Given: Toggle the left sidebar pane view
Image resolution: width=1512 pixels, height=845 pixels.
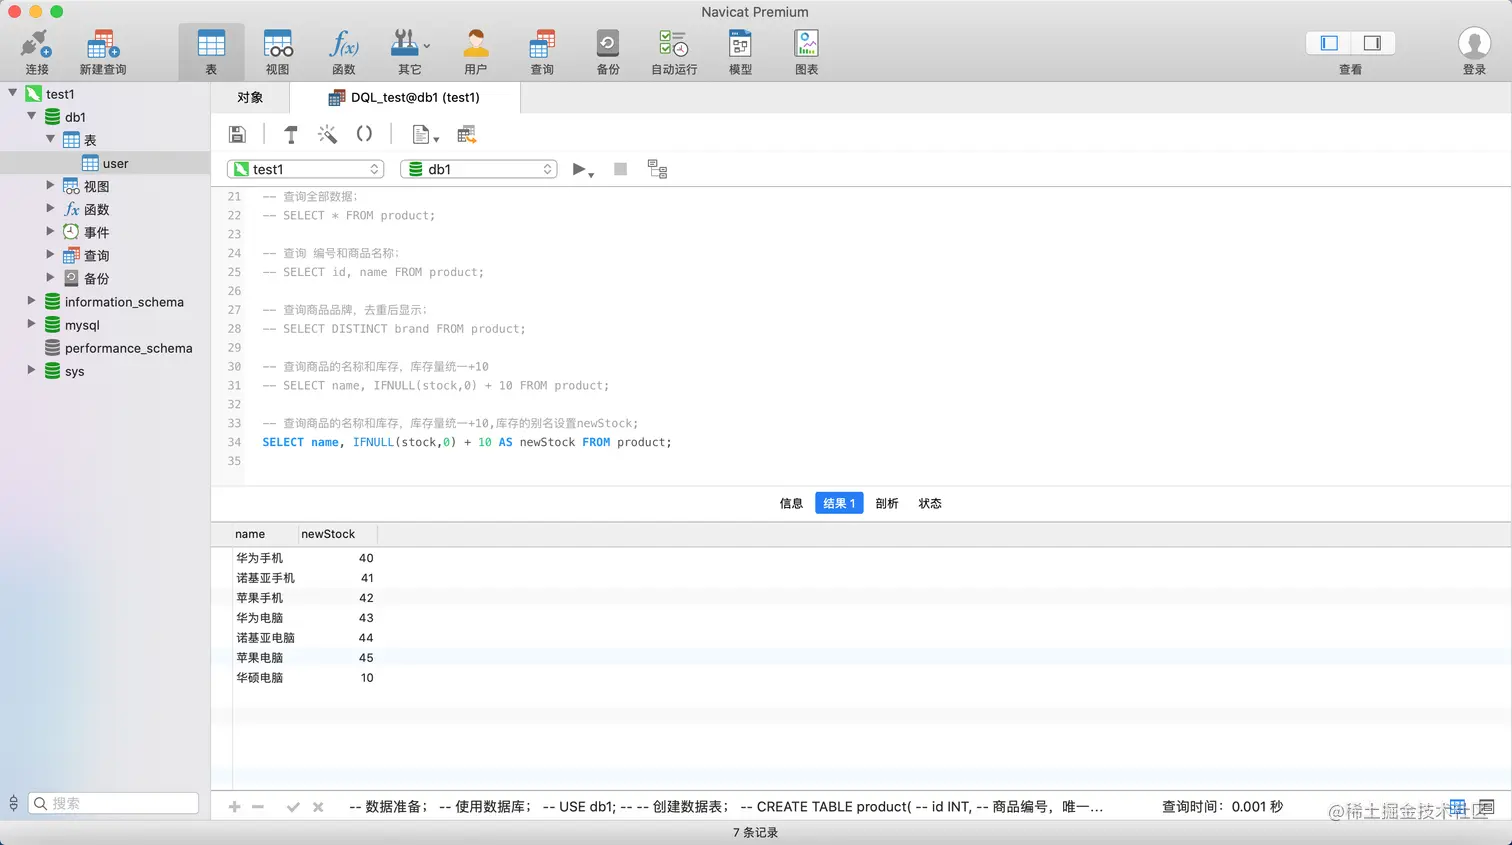Looking at the screenshot, I should click(1329, 43).
